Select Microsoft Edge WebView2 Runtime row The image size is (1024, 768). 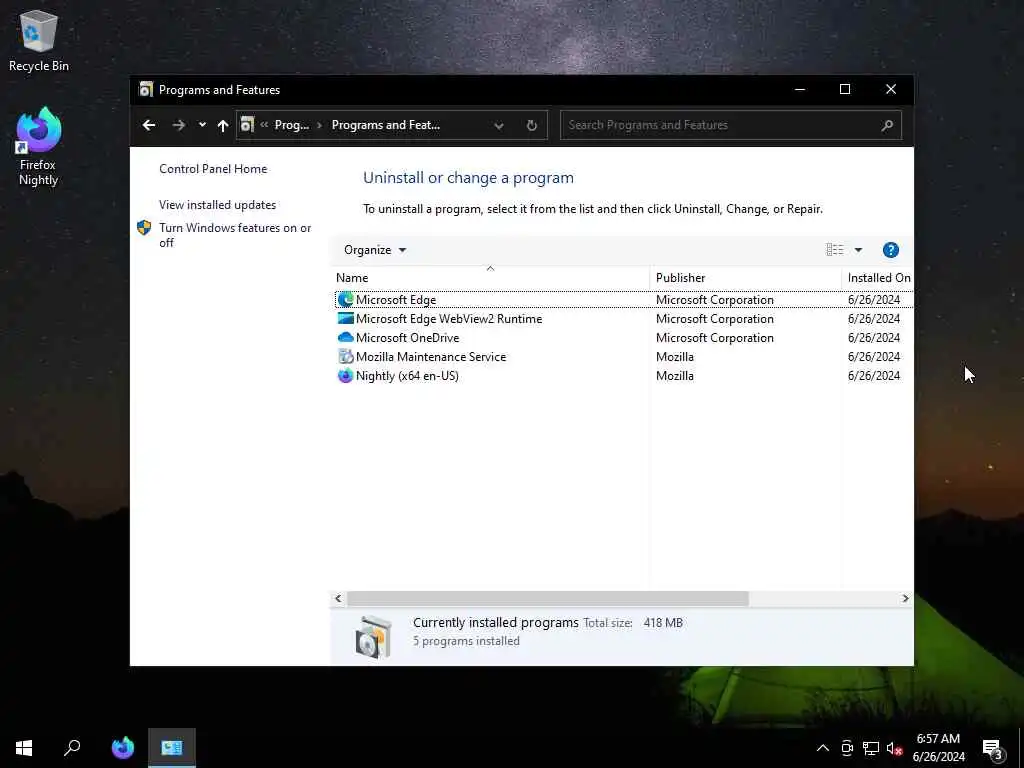click(624, 319)
